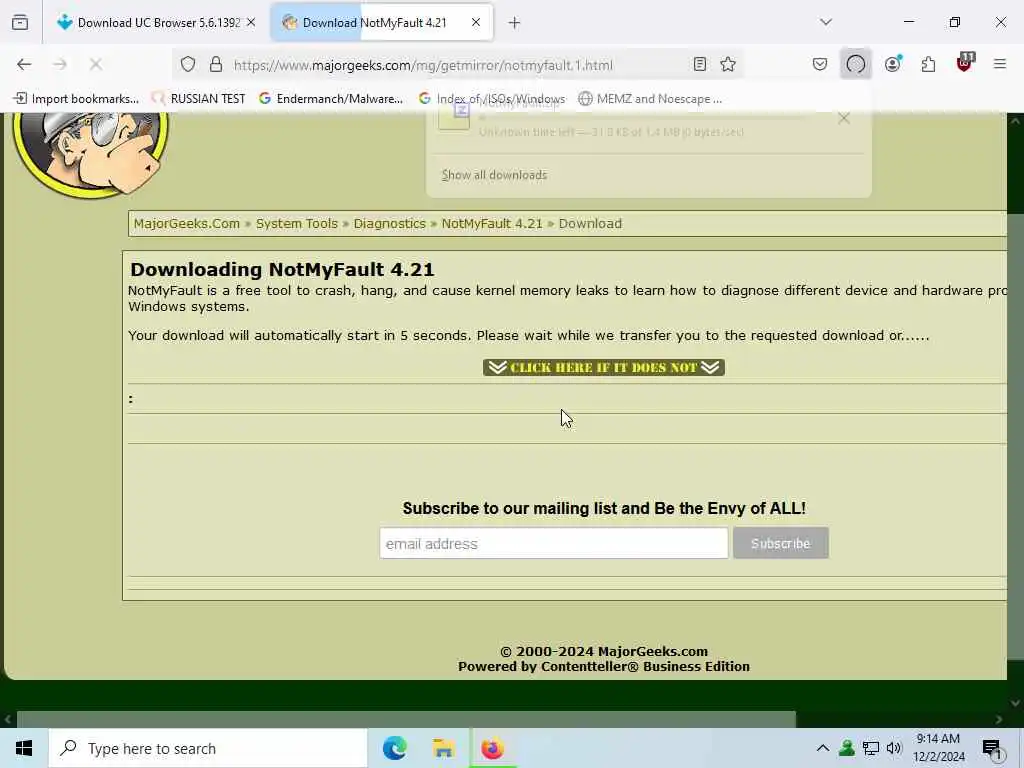1024x768 pixels.
Task: Open a new tab with plus button
Action: click(515, 23)
